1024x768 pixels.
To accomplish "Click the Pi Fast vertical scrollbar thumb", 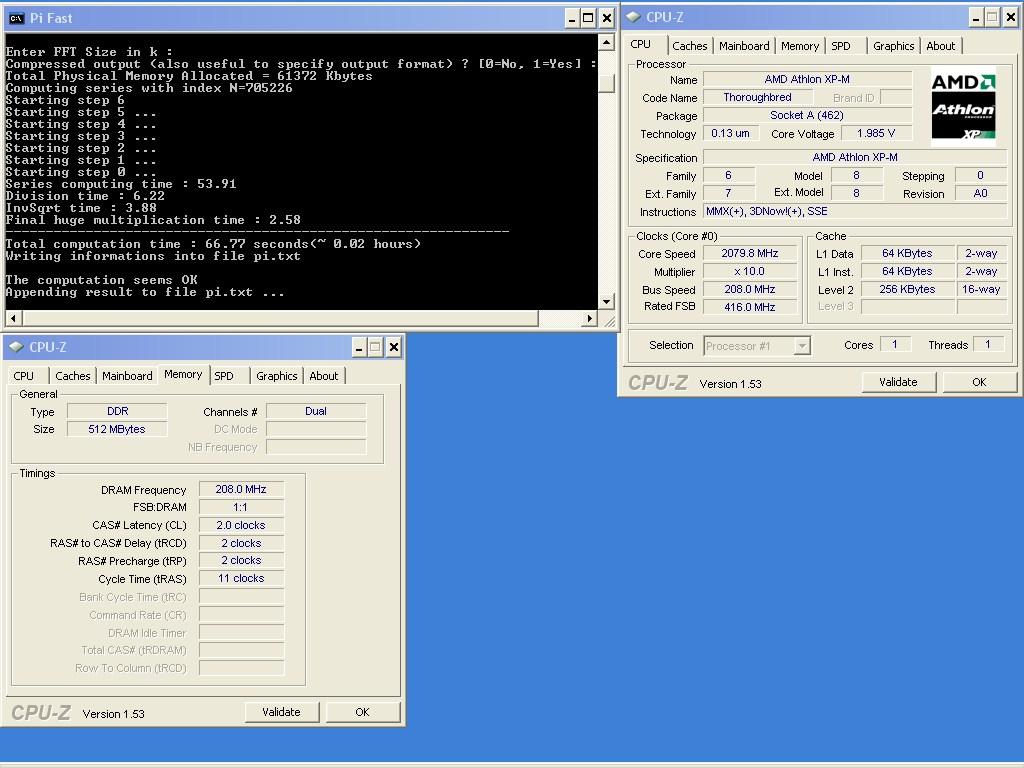I will coord(606,84).
